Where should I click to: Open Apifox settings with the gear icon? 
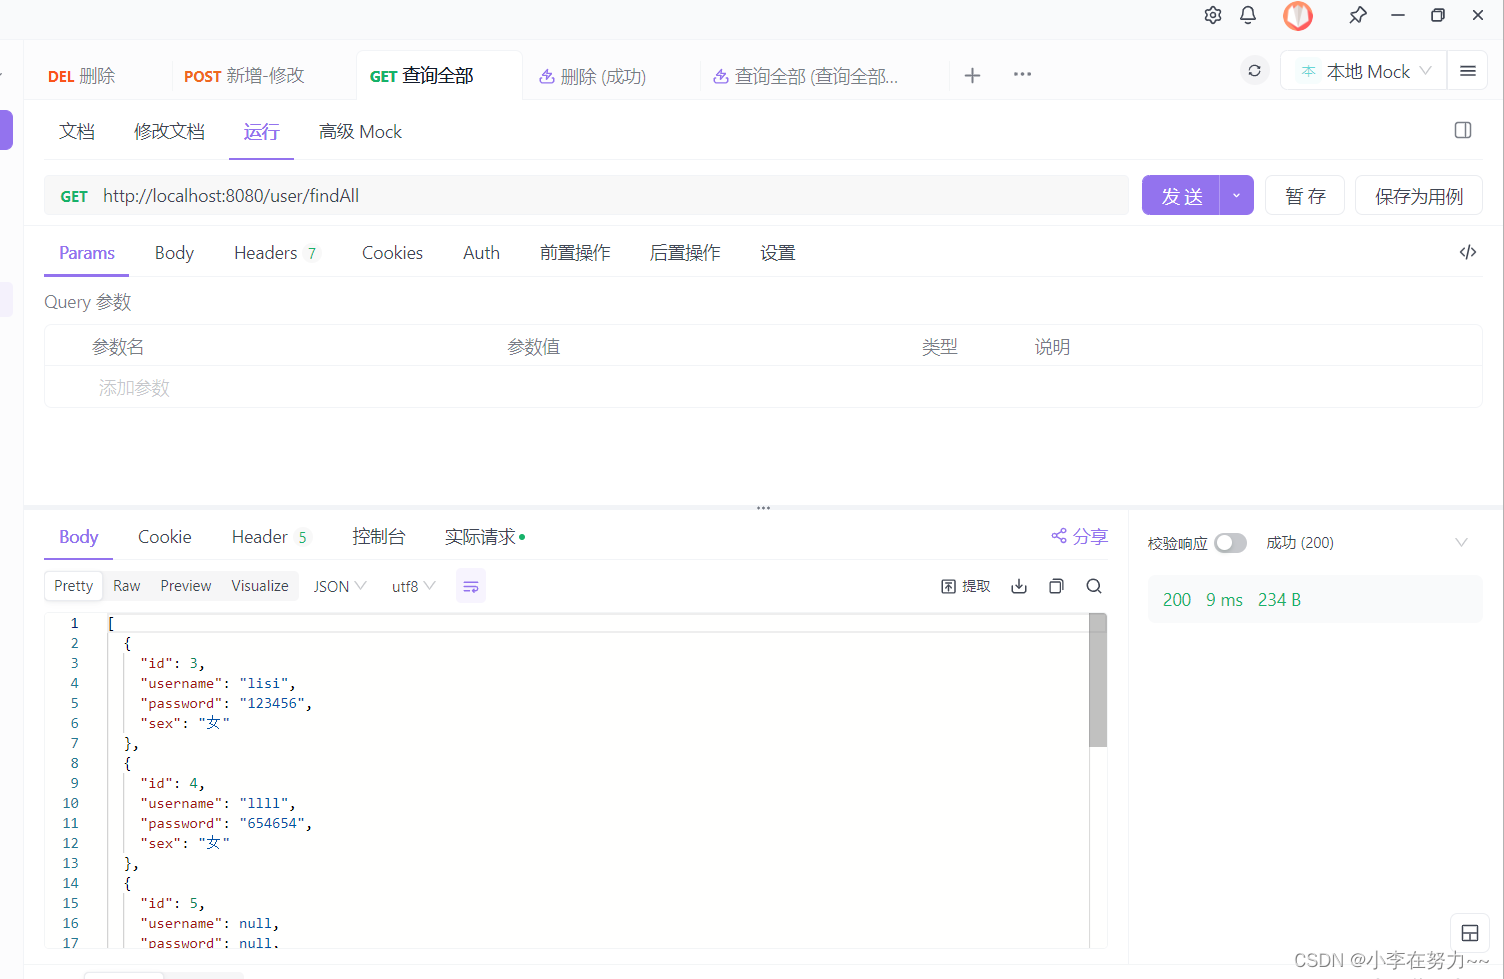1212,15
